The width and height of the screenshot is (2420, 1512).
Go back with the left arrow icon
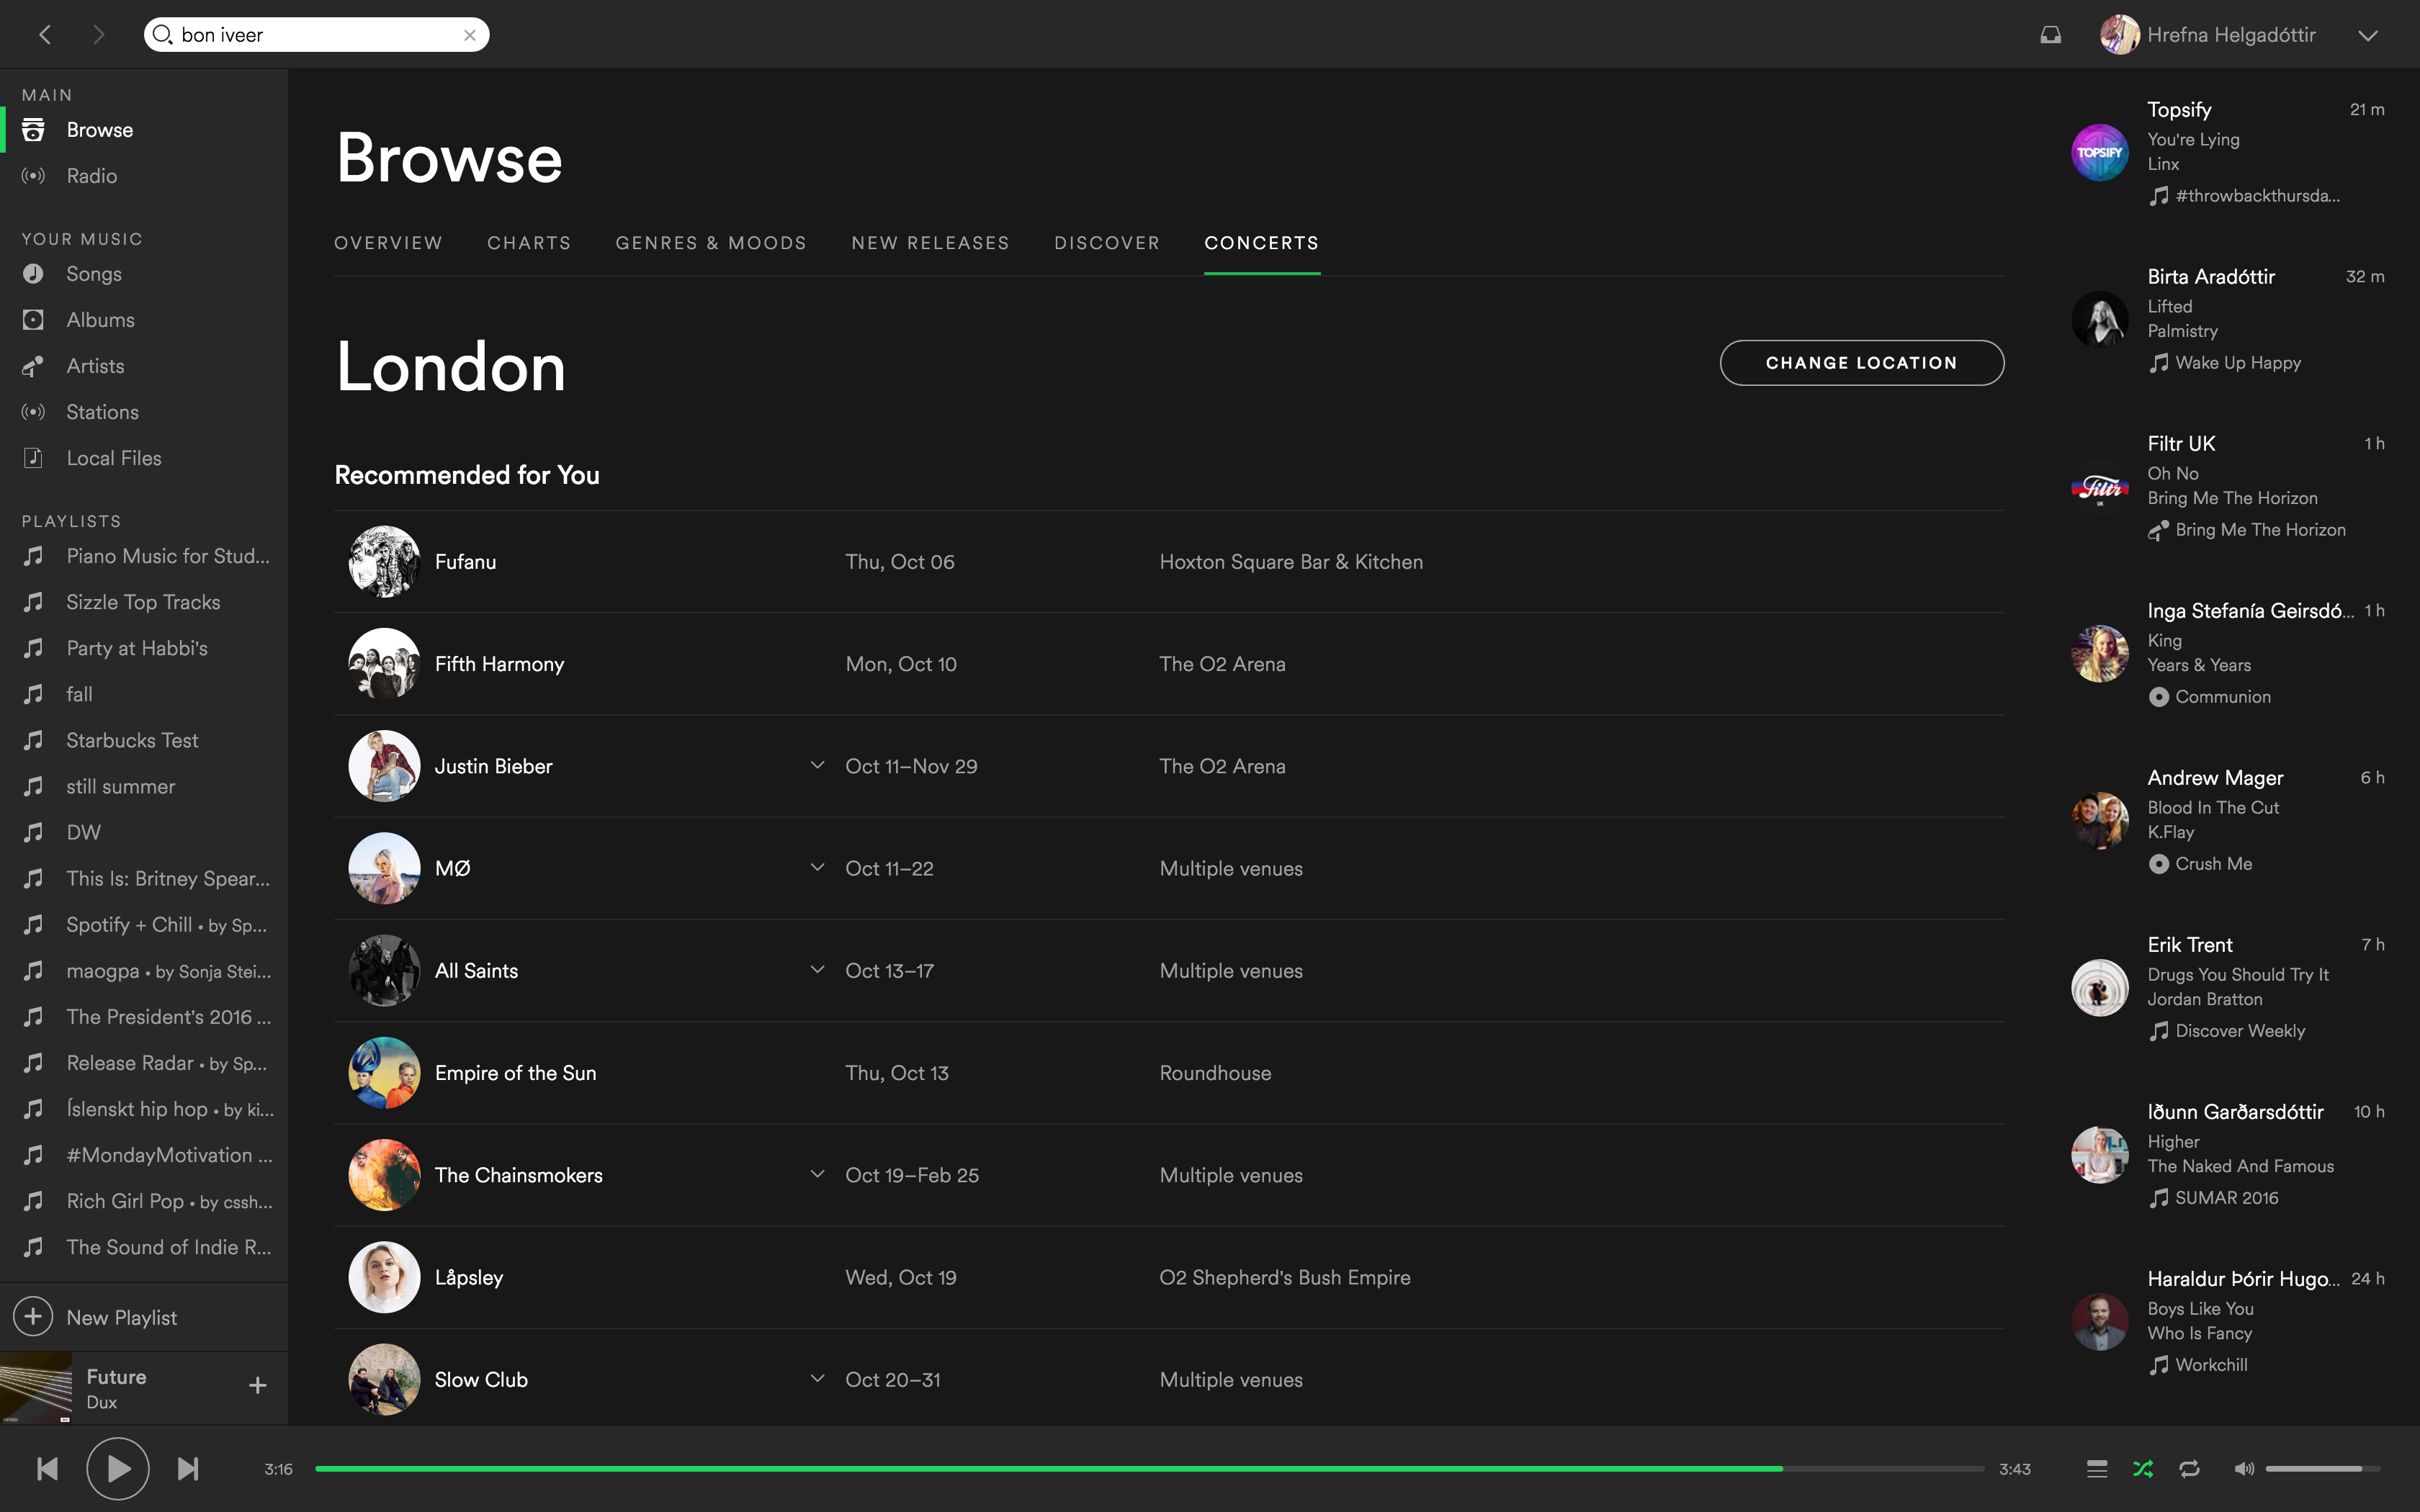coord(45,35)
